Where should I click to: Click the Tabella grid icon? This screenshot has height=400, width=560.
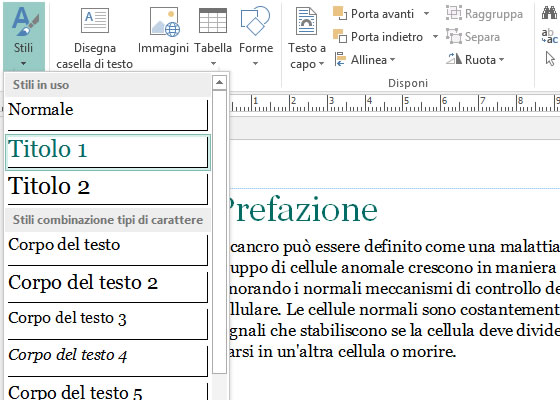click(213, 21)
